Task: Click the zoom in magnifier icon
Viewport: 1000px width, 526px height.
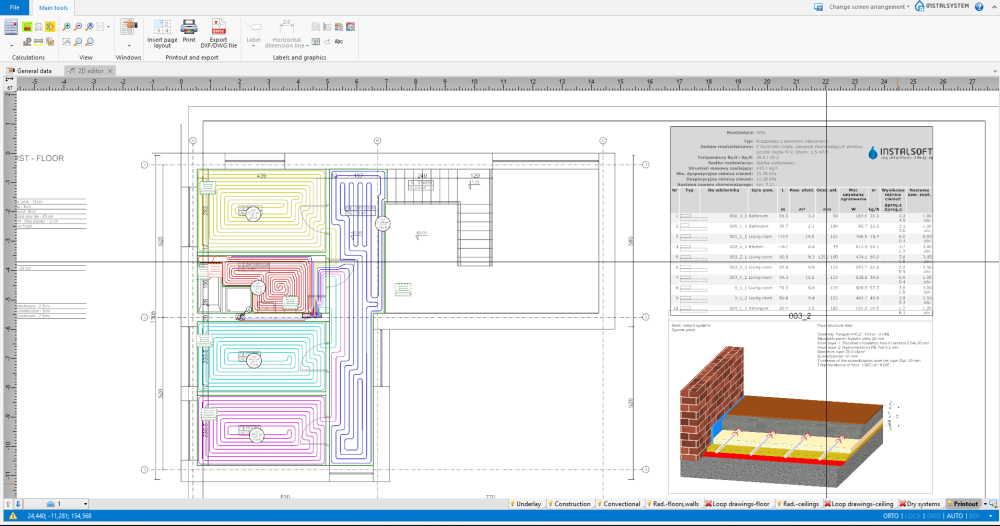Action: pos(66,27)
